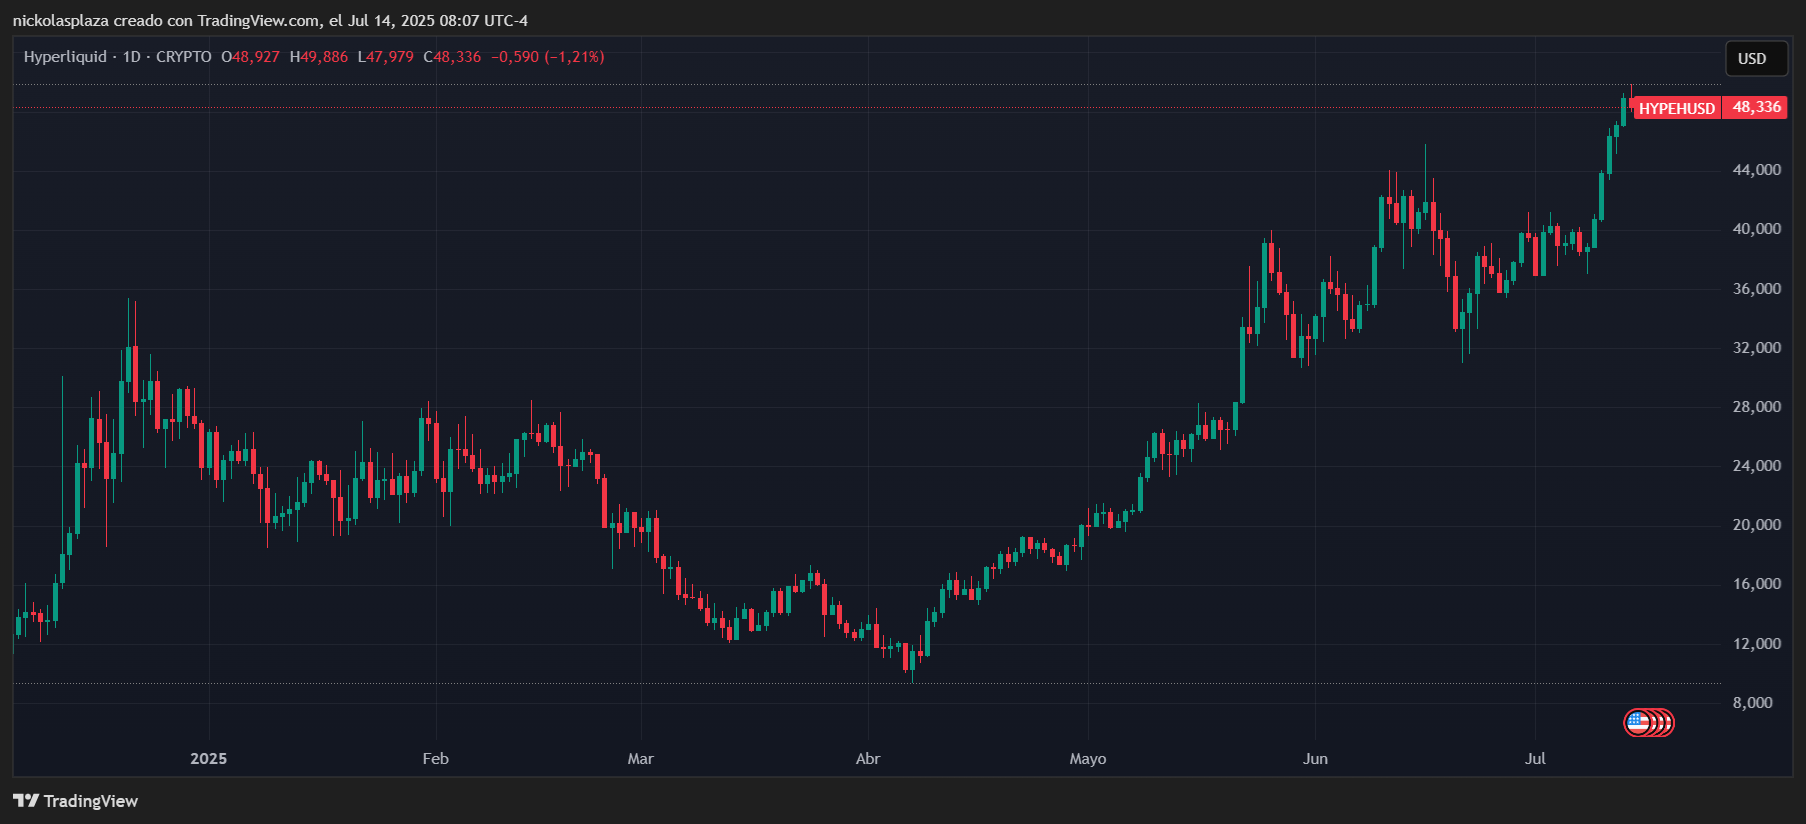Click the 12,000 price axis label

tap(1757, 644)
